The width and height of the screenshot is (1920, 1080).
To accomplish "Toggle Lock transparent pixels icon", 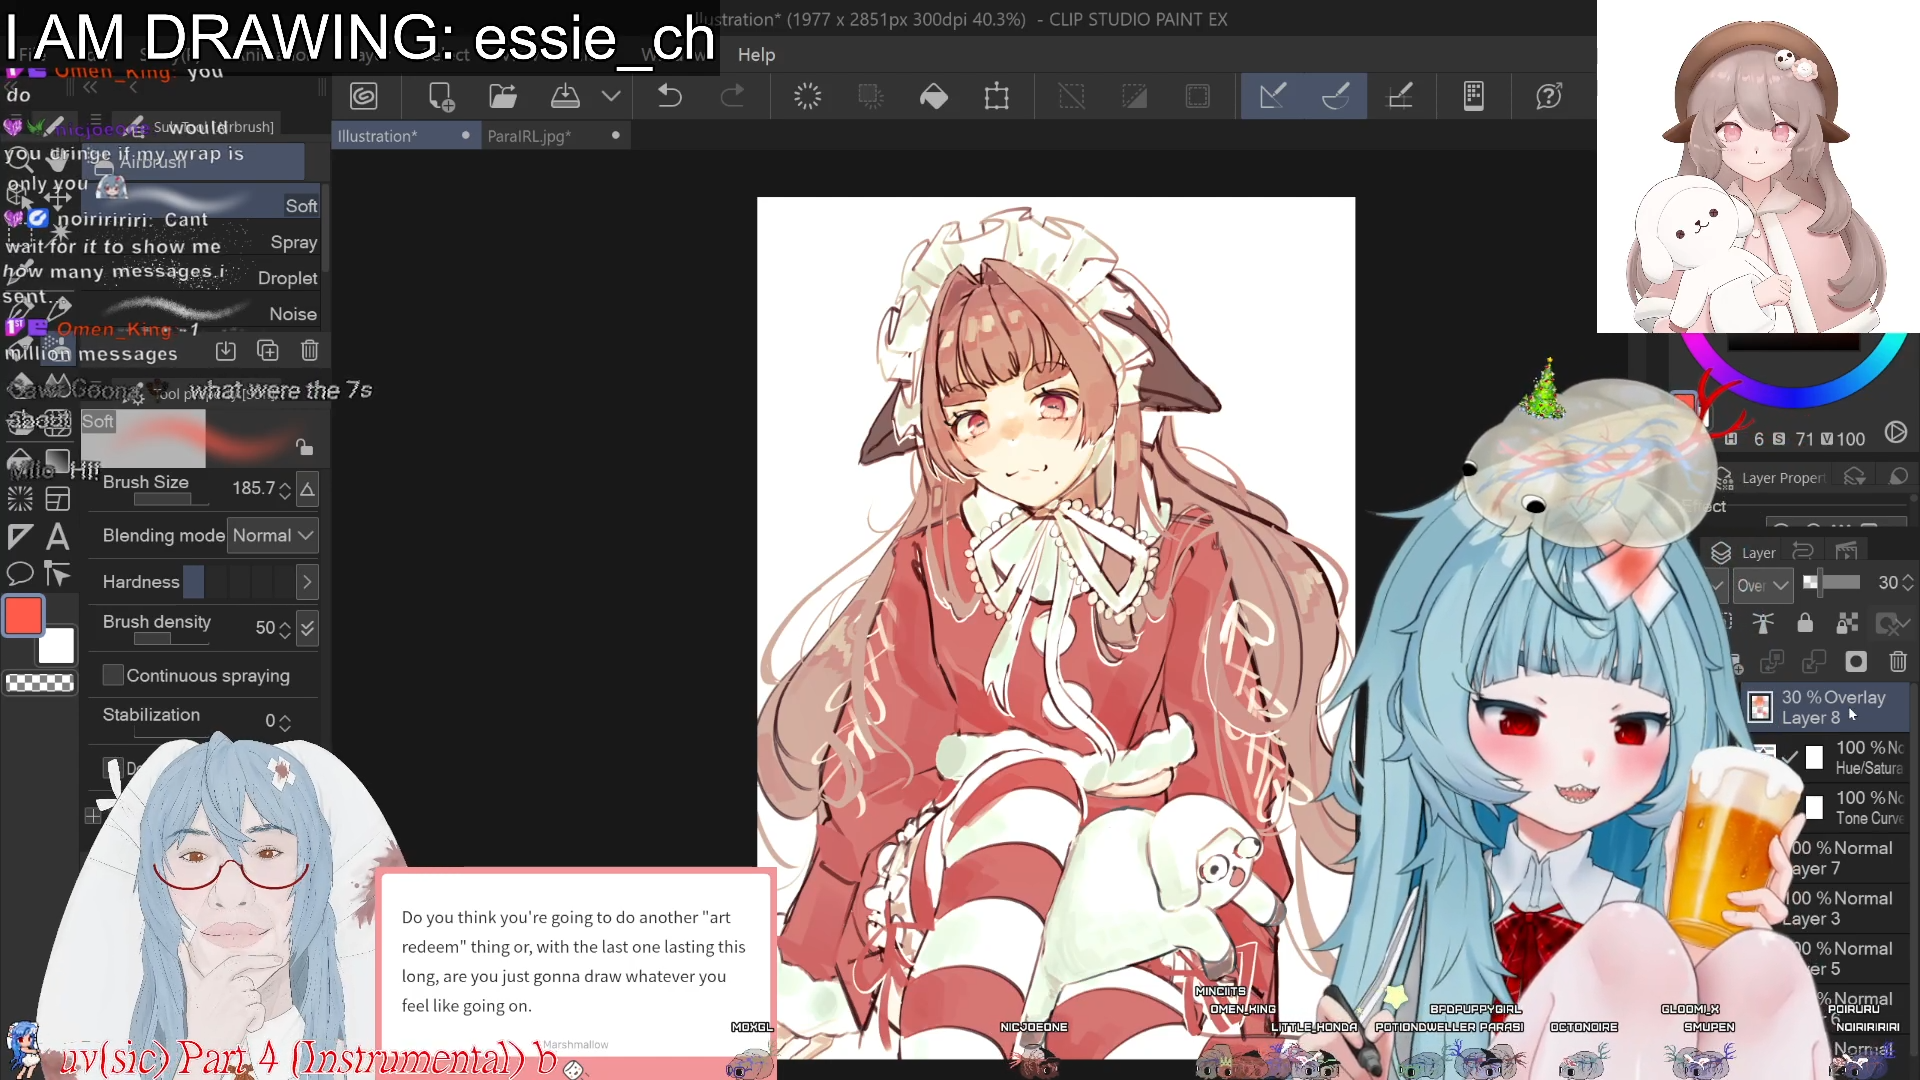I will (1847, 624).
